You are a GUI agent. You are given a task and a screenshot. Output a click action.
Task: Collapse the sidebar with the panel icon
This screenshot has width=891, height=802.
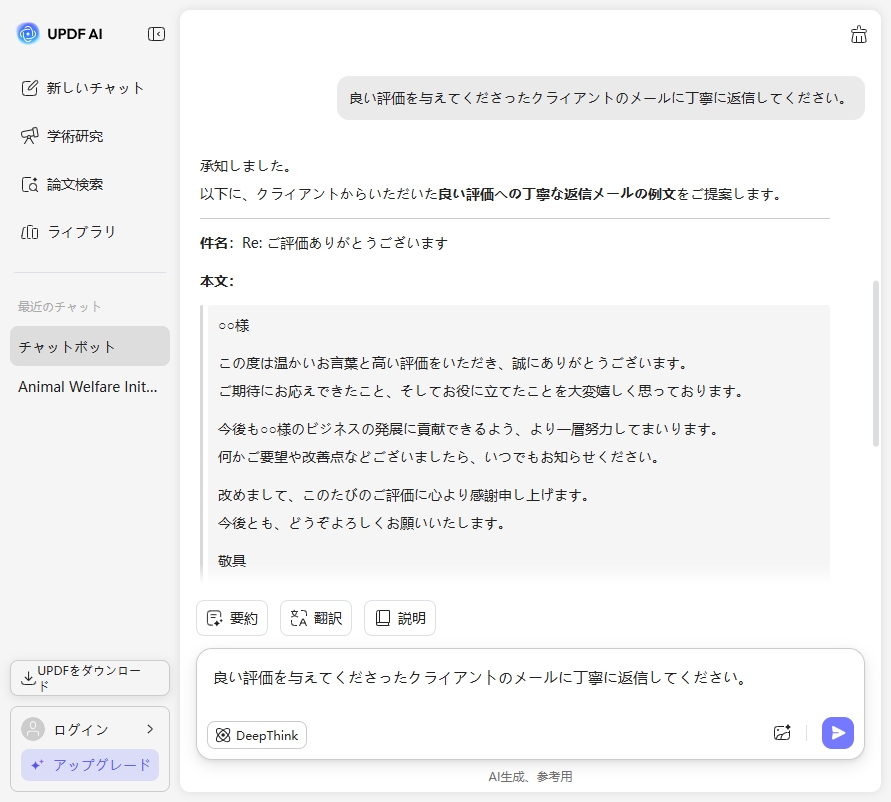(x=156, y=33)
